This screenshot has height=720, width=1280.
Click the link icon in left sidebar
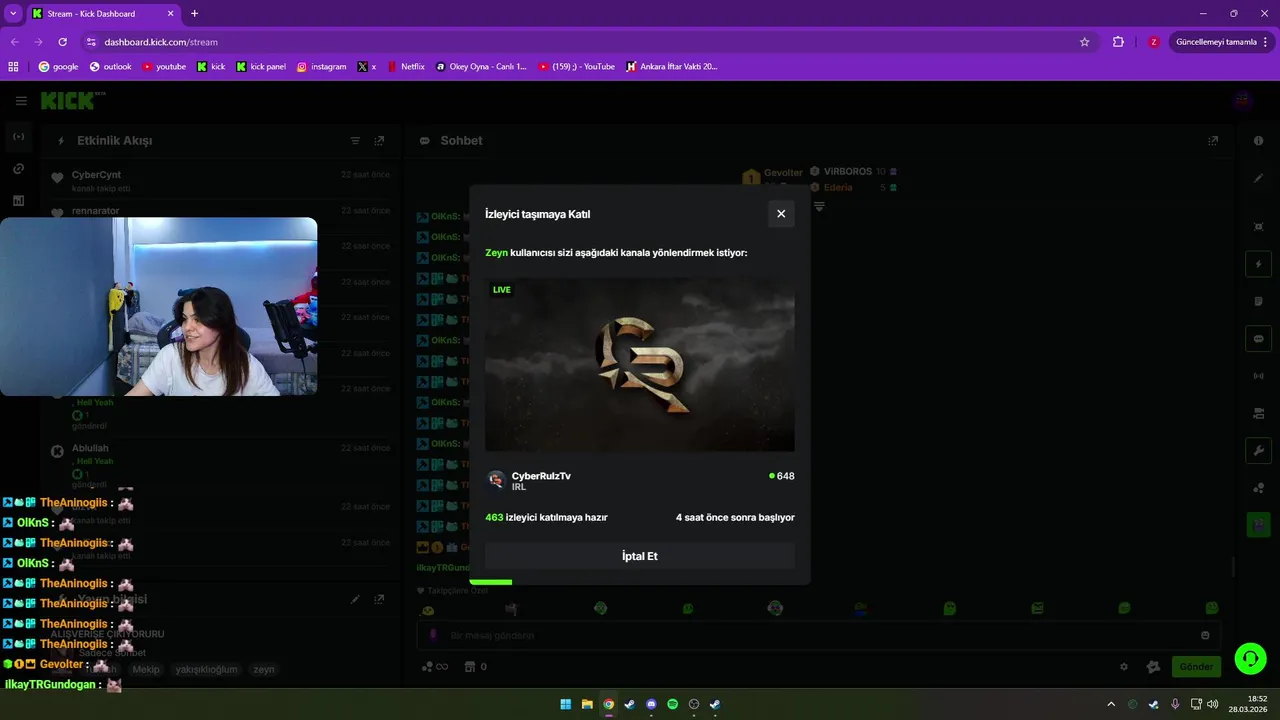click(19, 169)
